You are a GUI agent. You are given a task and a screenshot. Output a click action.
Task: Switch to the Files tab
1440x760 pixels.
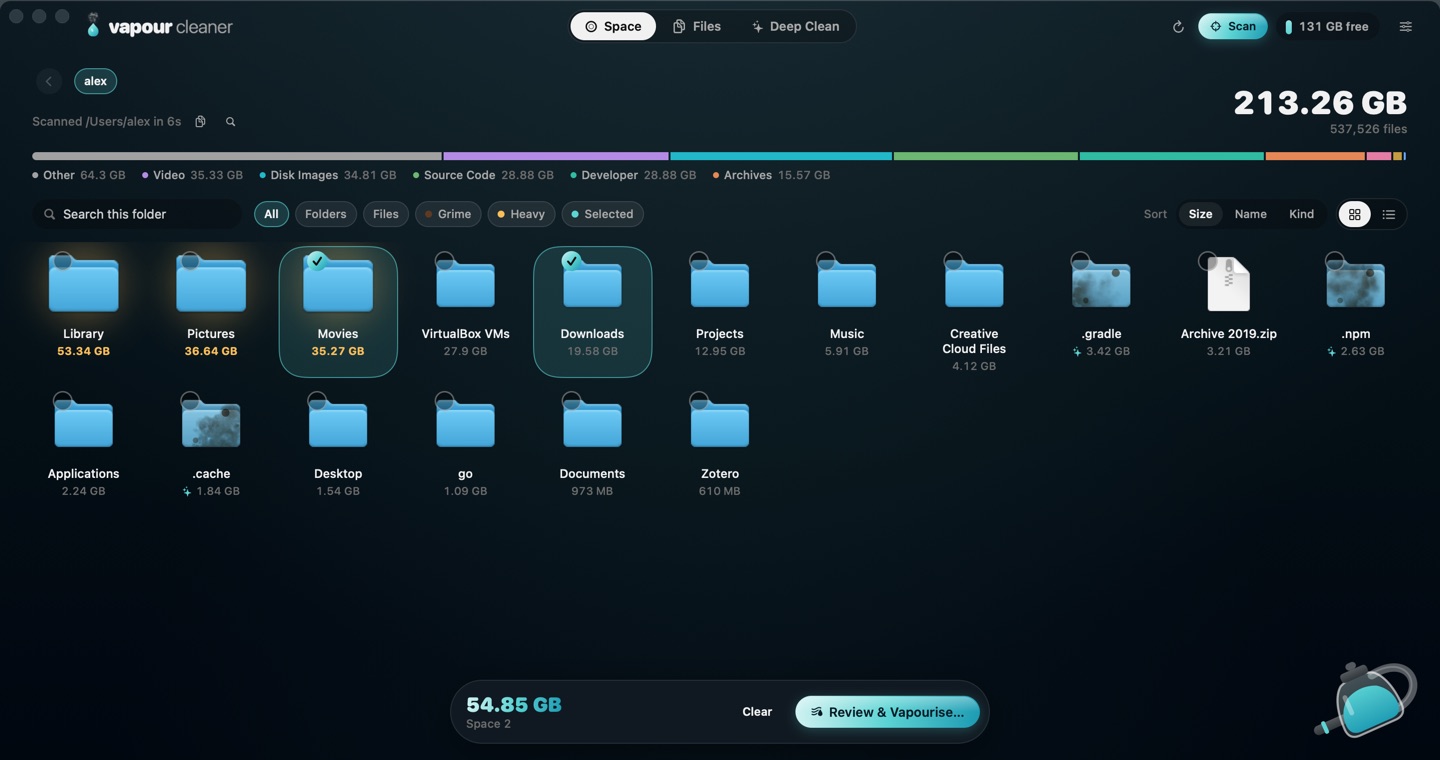click(696, 26)
